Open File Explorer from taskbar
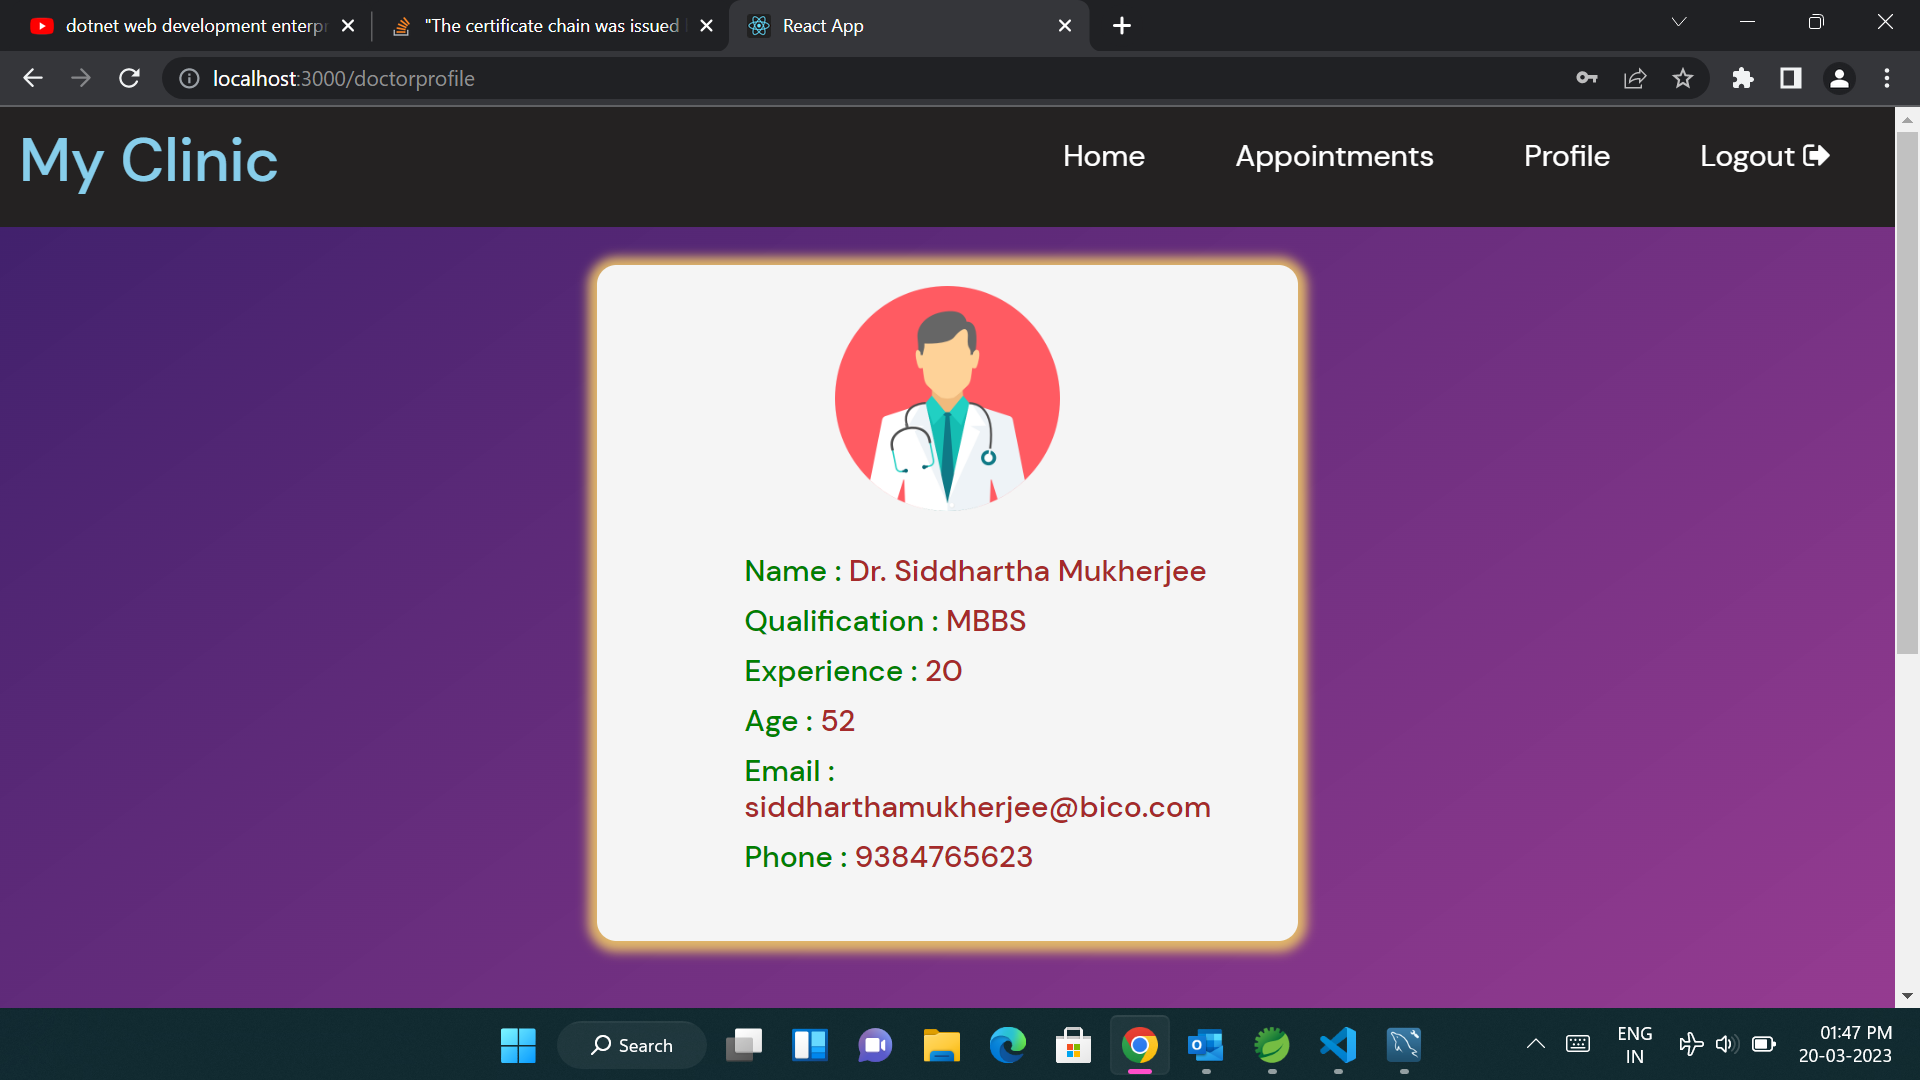 pyautogui.click(x=941, y=1045)
